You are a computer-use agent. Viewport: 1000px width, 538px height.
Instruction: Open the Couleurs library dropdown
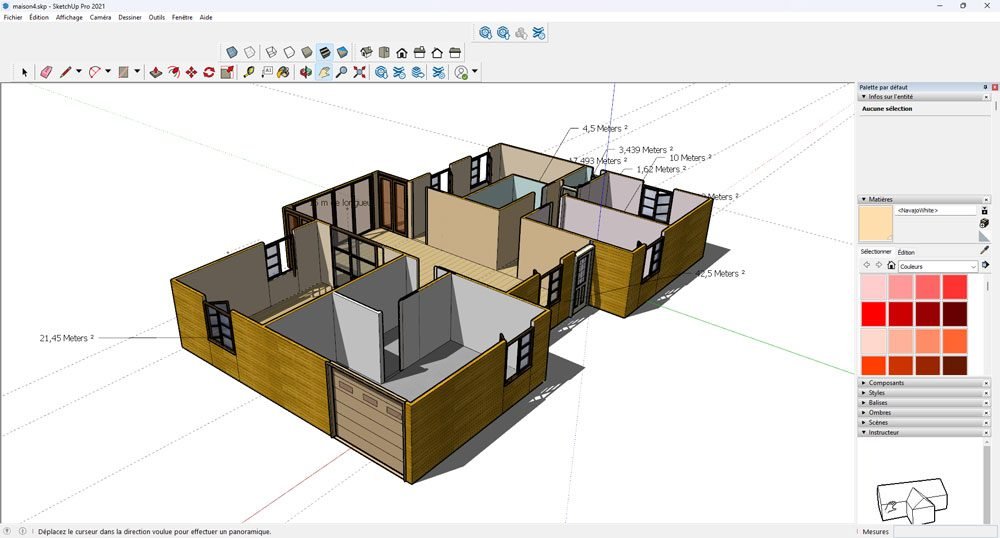tap(938, 266)
